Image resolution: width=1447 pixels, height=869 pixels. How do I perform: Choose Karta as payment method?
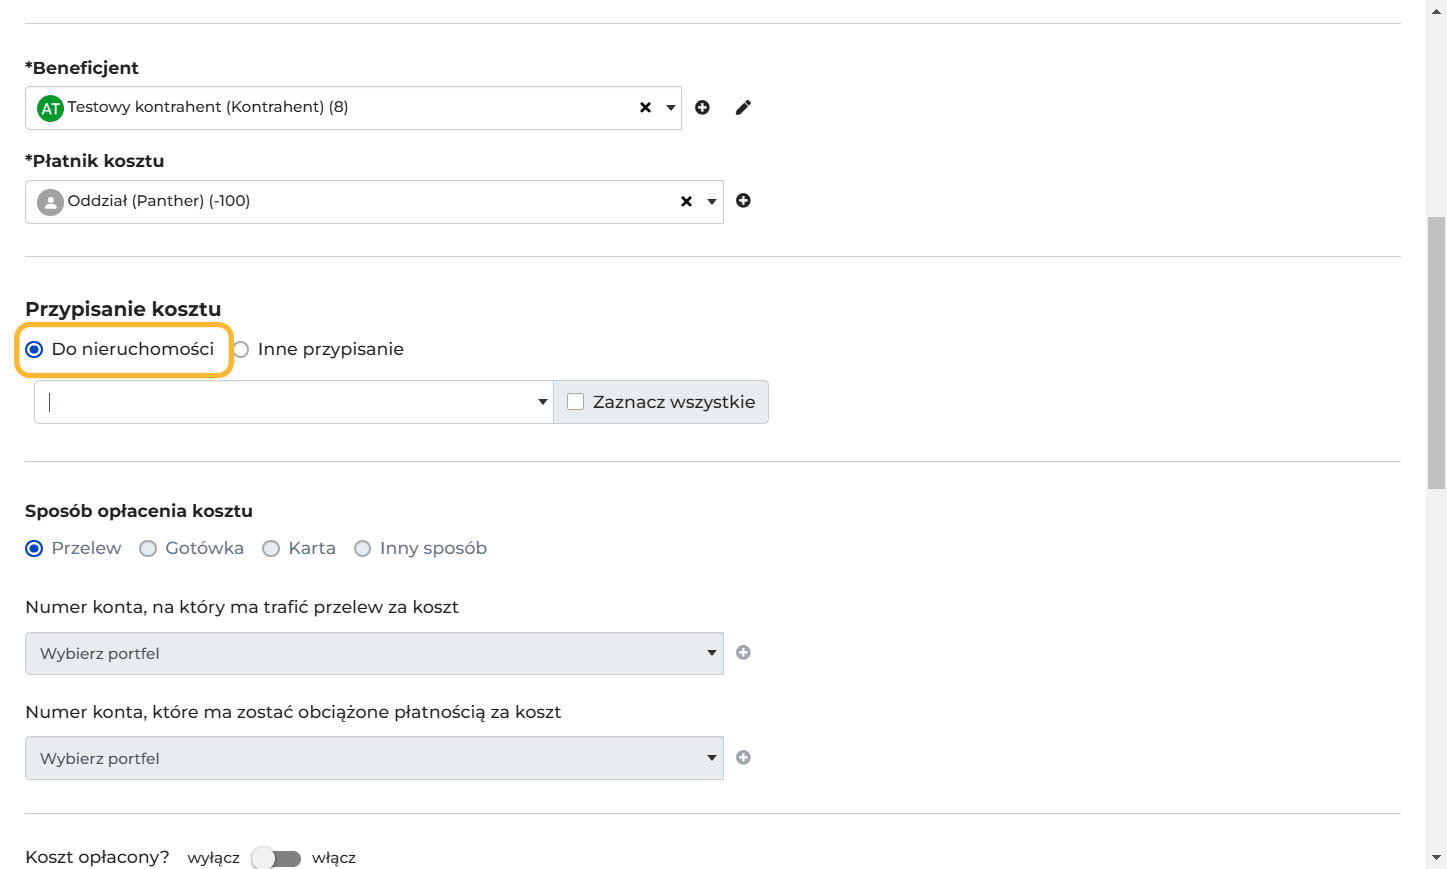tap(271, 548)
